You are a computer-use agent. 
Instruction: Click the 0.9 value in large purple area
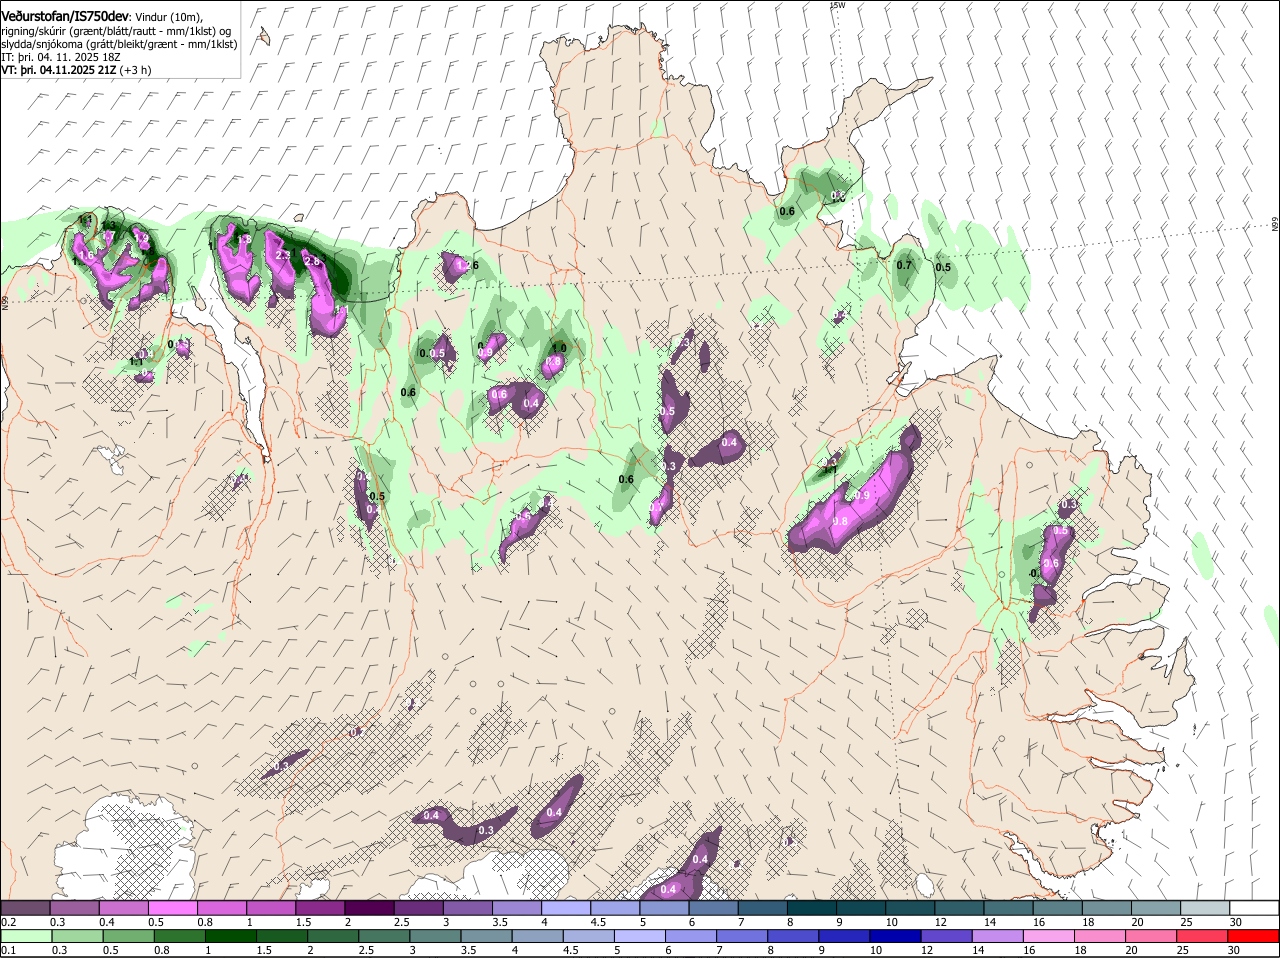click(x=863, y=496)
